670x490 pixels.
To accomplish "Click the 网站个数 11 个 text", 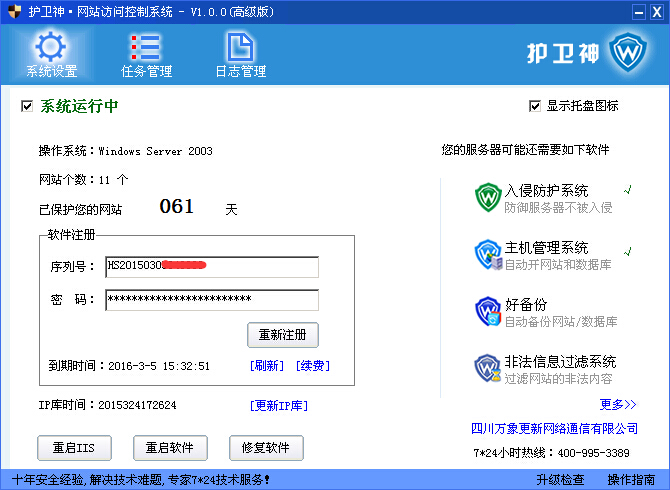I will 83,180.
